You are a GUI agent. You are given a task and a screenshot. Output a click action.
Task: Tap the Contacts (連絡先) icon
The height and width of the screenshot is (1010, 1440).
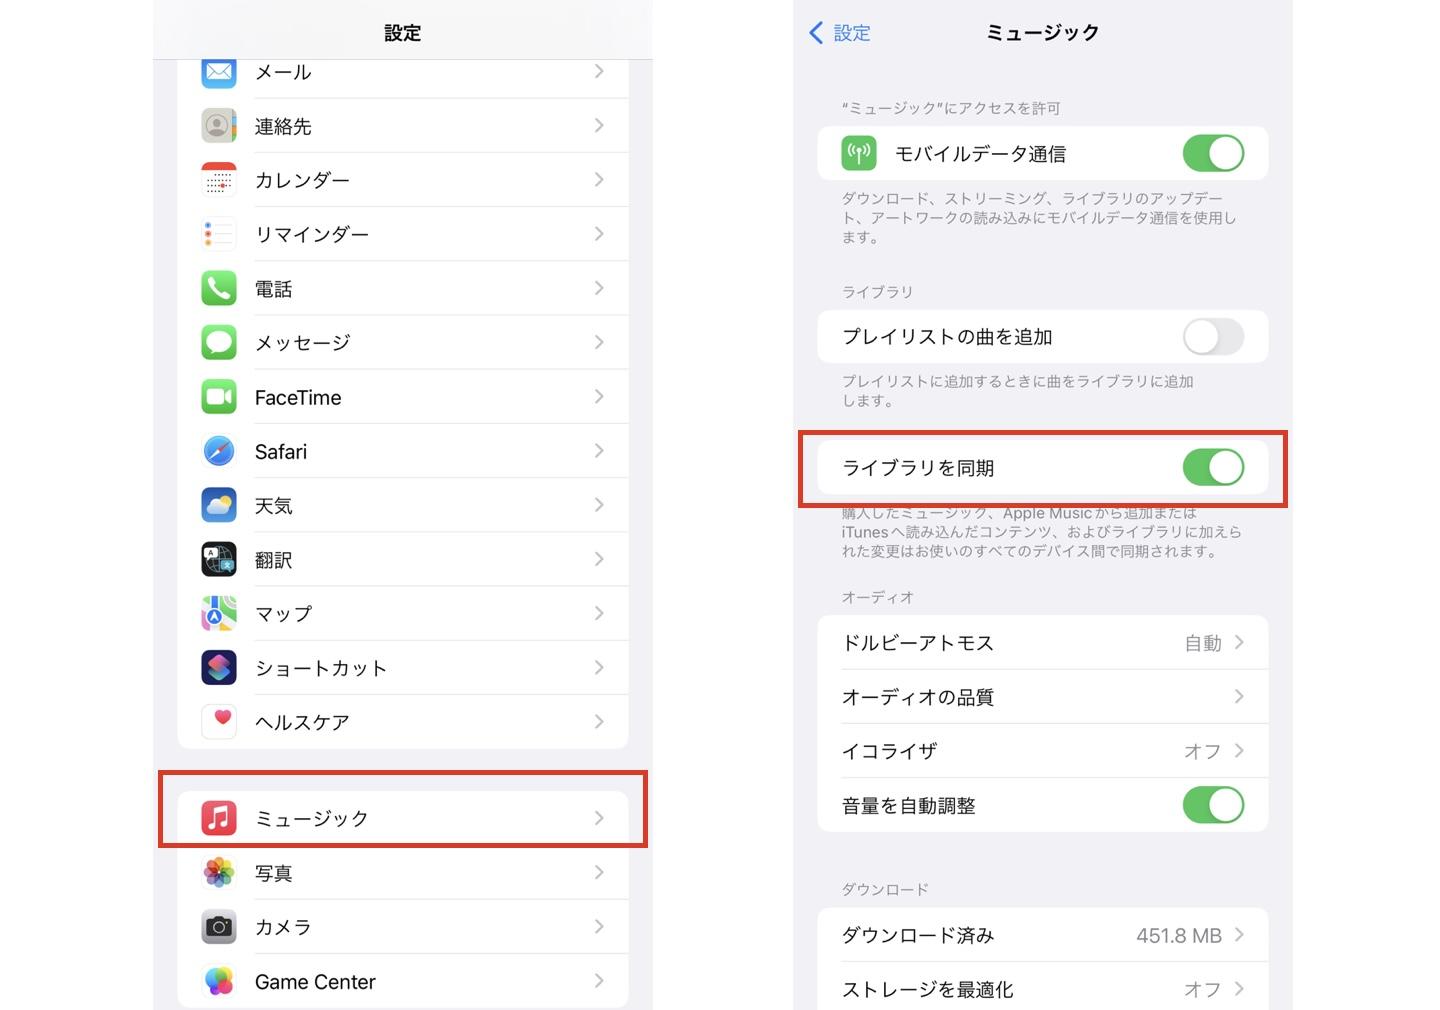tap(219, 126)
